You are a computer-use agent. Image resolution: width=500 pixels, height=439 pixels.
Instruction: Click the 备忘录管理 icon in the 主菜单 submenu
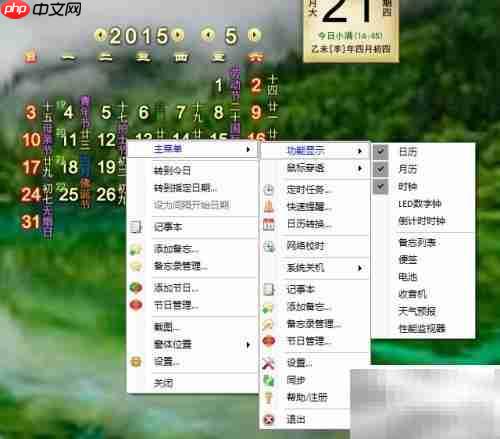[x=268, y=324]
